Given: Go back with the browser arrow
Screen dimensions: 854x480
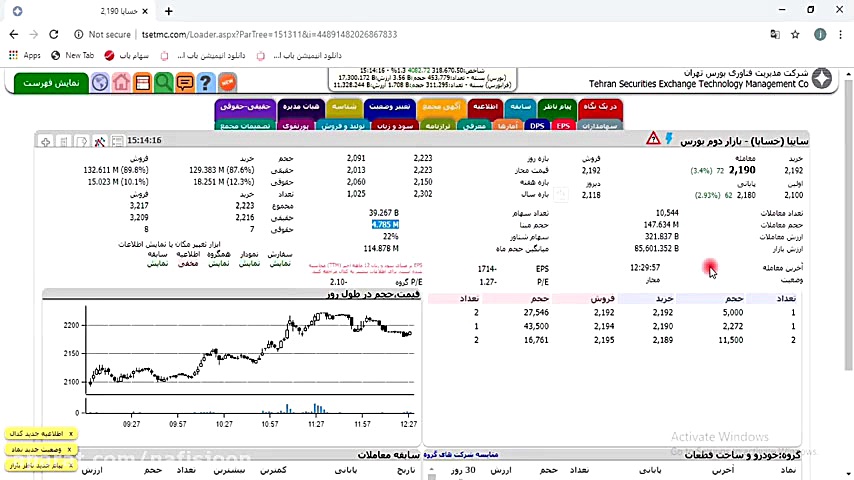Looking at the screenshot, I should (x=14, y=34).
